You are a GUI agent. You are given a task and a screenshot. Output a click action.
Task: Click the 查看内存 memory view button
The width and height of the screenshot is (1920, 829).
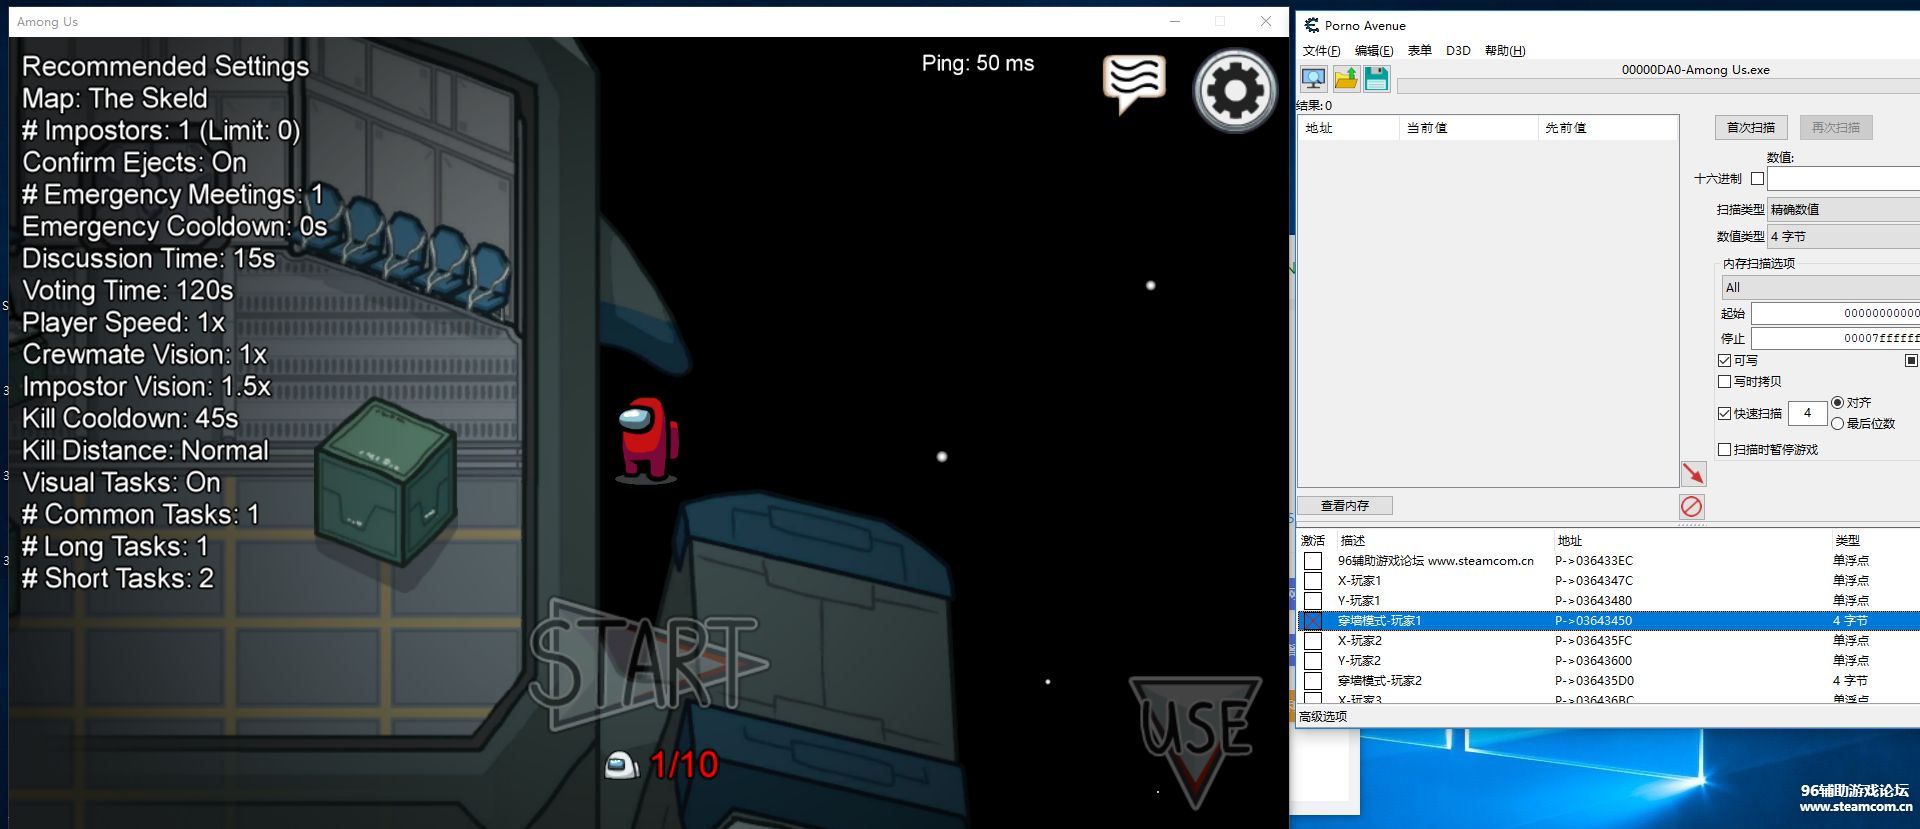click(x=1345, y=506)
